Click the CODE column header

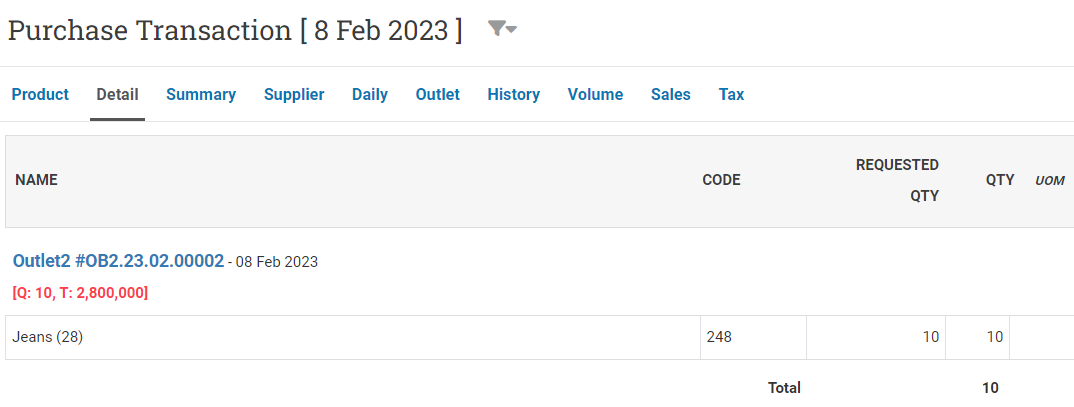721,180
